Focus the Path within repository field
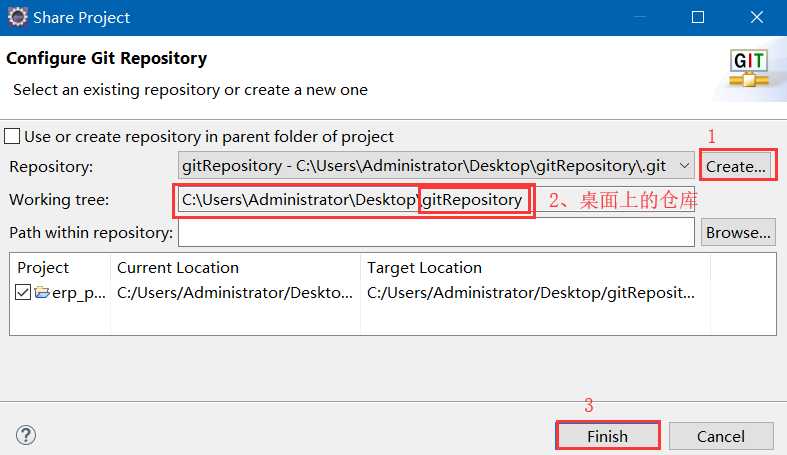Image resolution: width=787 pixels, height=455 pixels. pos(435,232)
